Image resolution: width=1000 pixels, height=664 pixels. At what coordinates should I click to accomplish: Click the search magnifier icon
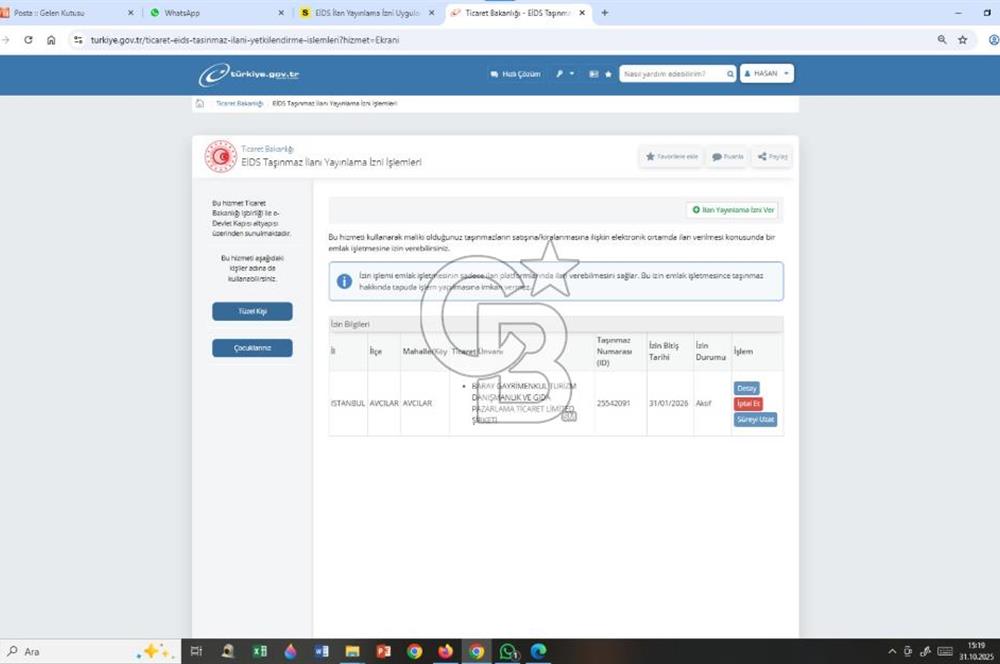(x=730, y=74)
